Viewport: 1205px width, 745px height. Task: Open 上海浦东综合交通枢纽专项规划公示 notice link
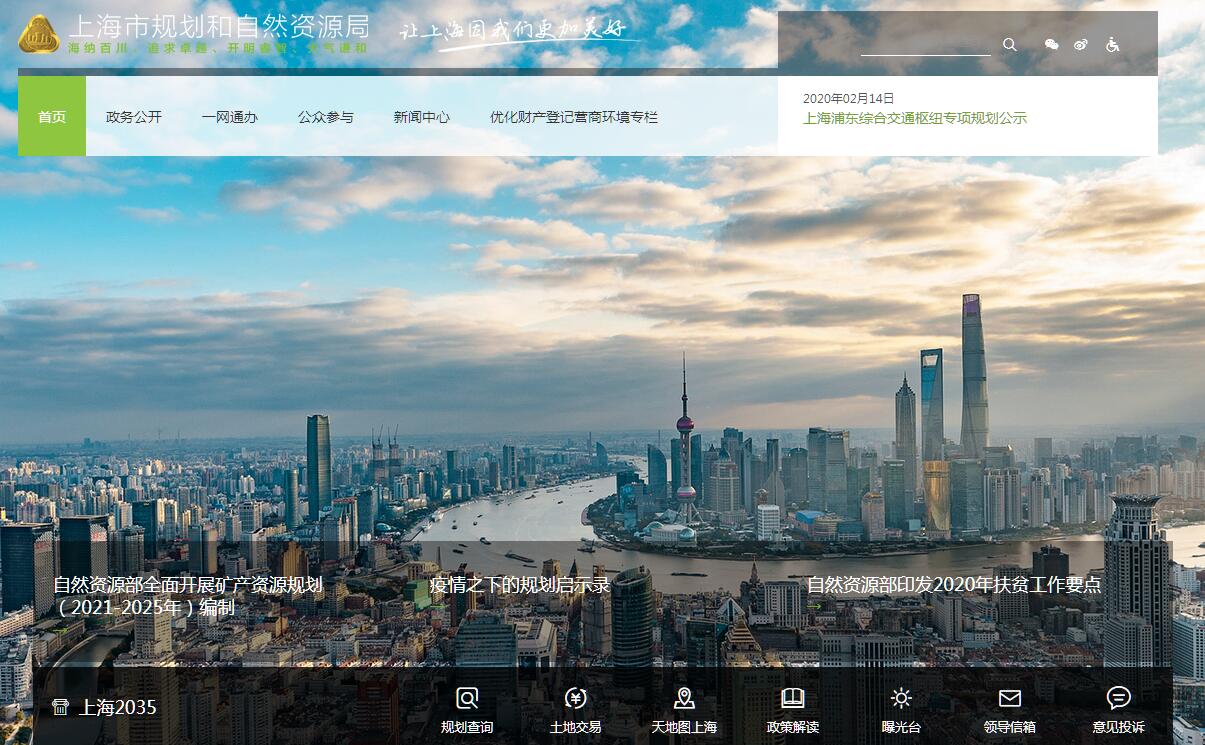(915, 118)
